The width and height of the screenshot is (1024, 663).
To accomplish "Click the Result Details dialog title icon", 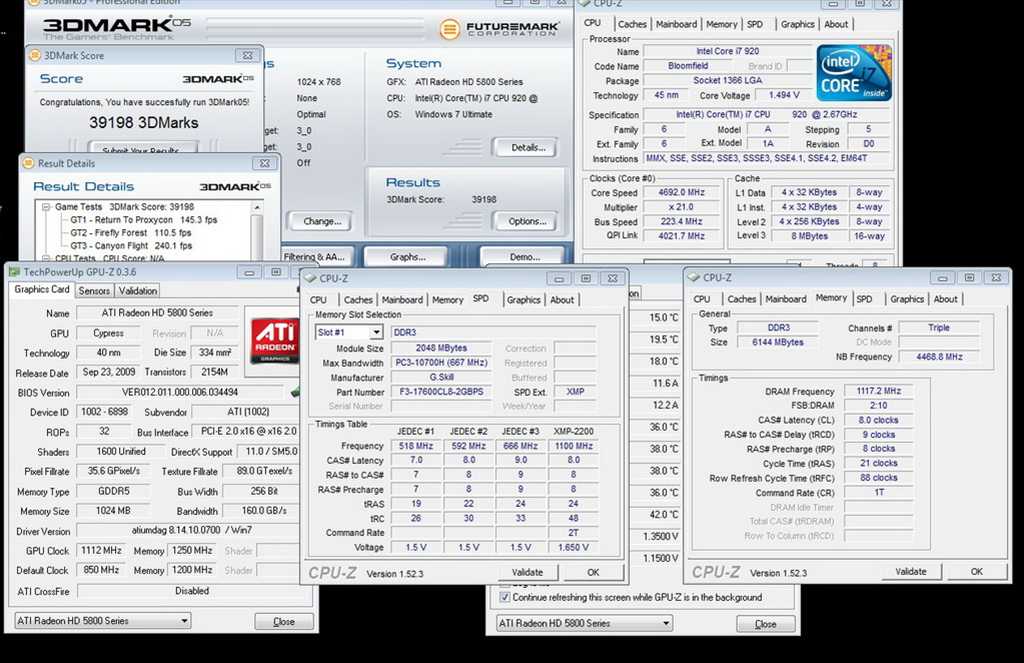I will 28,163.
